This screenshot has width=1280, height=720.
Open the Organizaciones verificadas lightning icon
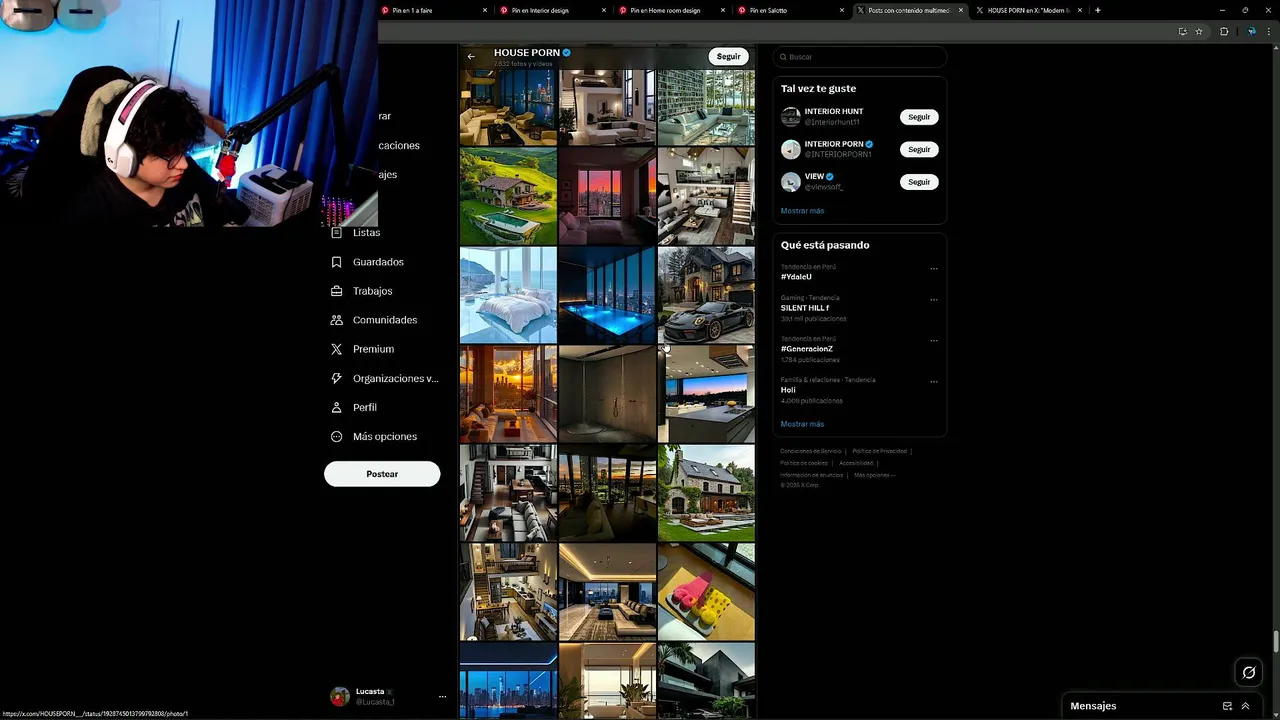pos(337,378)
